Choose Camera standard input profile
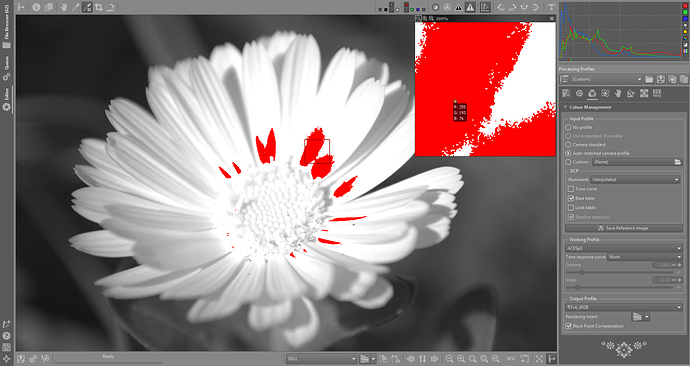 (568, 144)
